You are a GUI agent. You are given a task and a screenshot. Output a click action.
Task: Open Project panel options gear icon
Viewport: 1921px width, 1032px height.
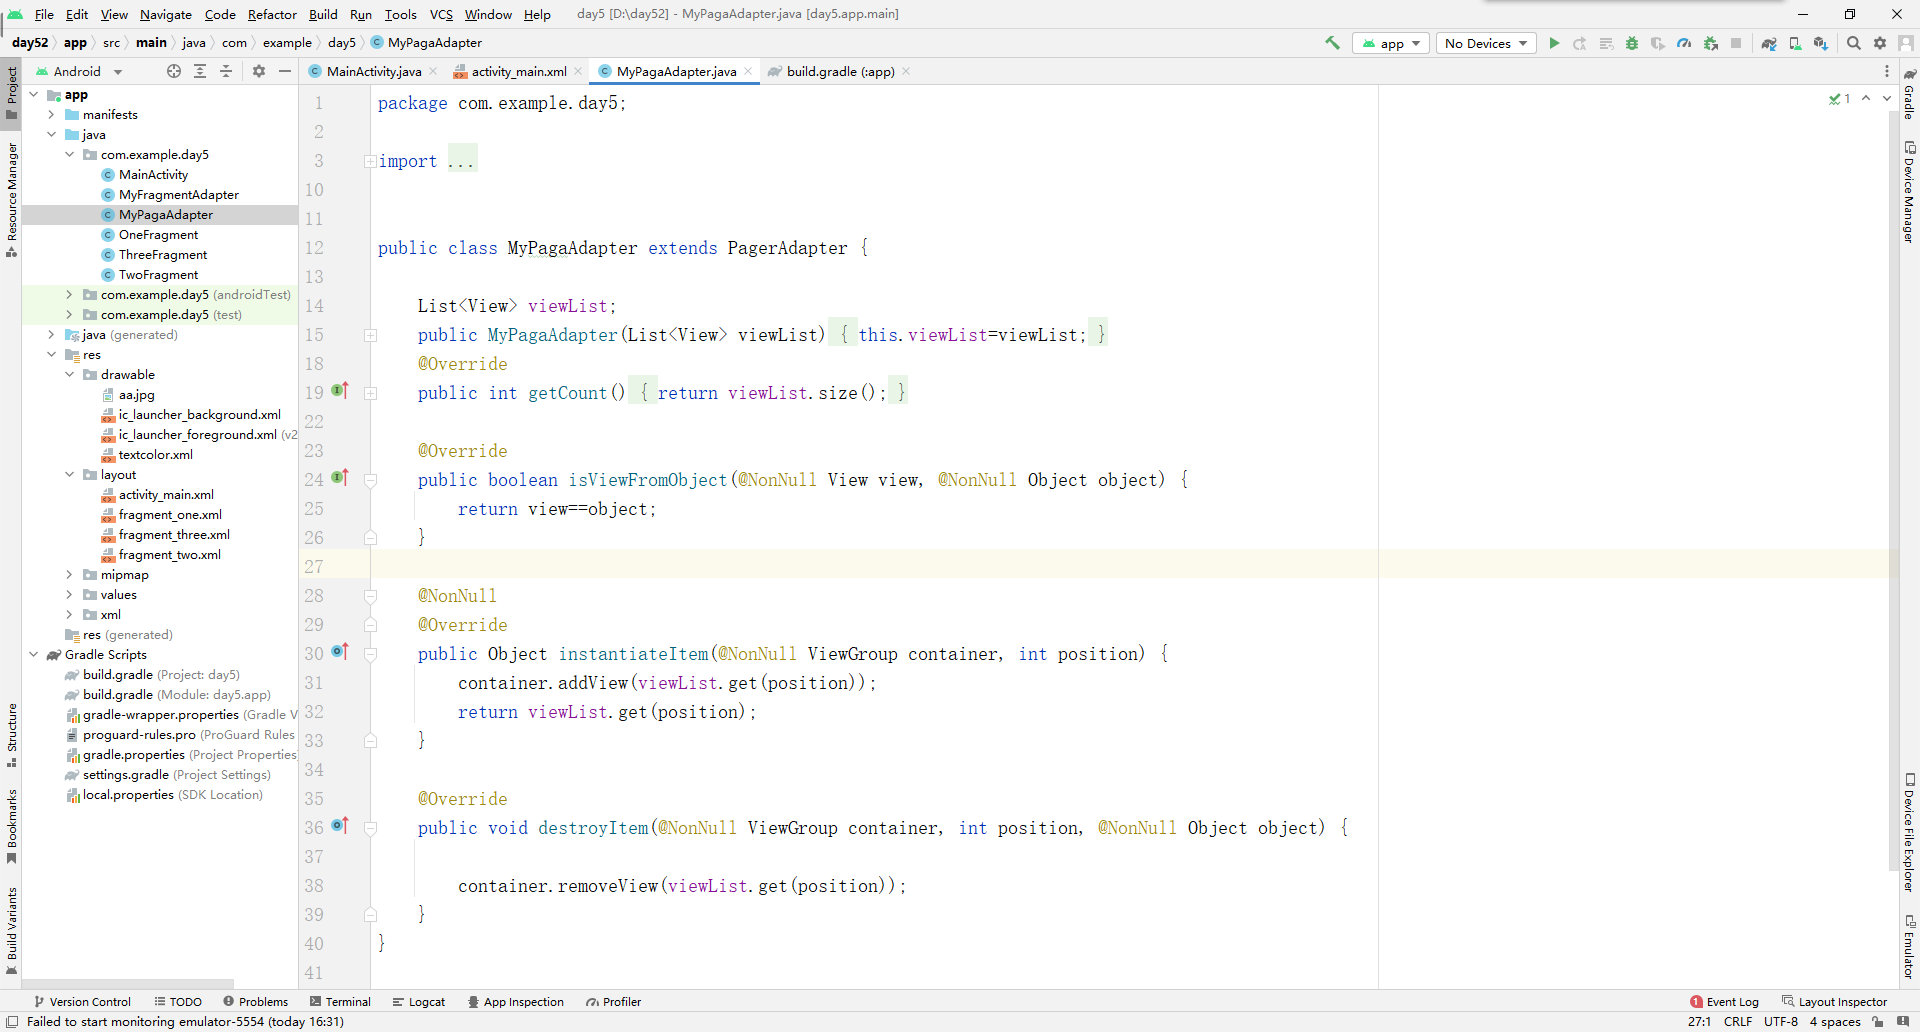259,71
